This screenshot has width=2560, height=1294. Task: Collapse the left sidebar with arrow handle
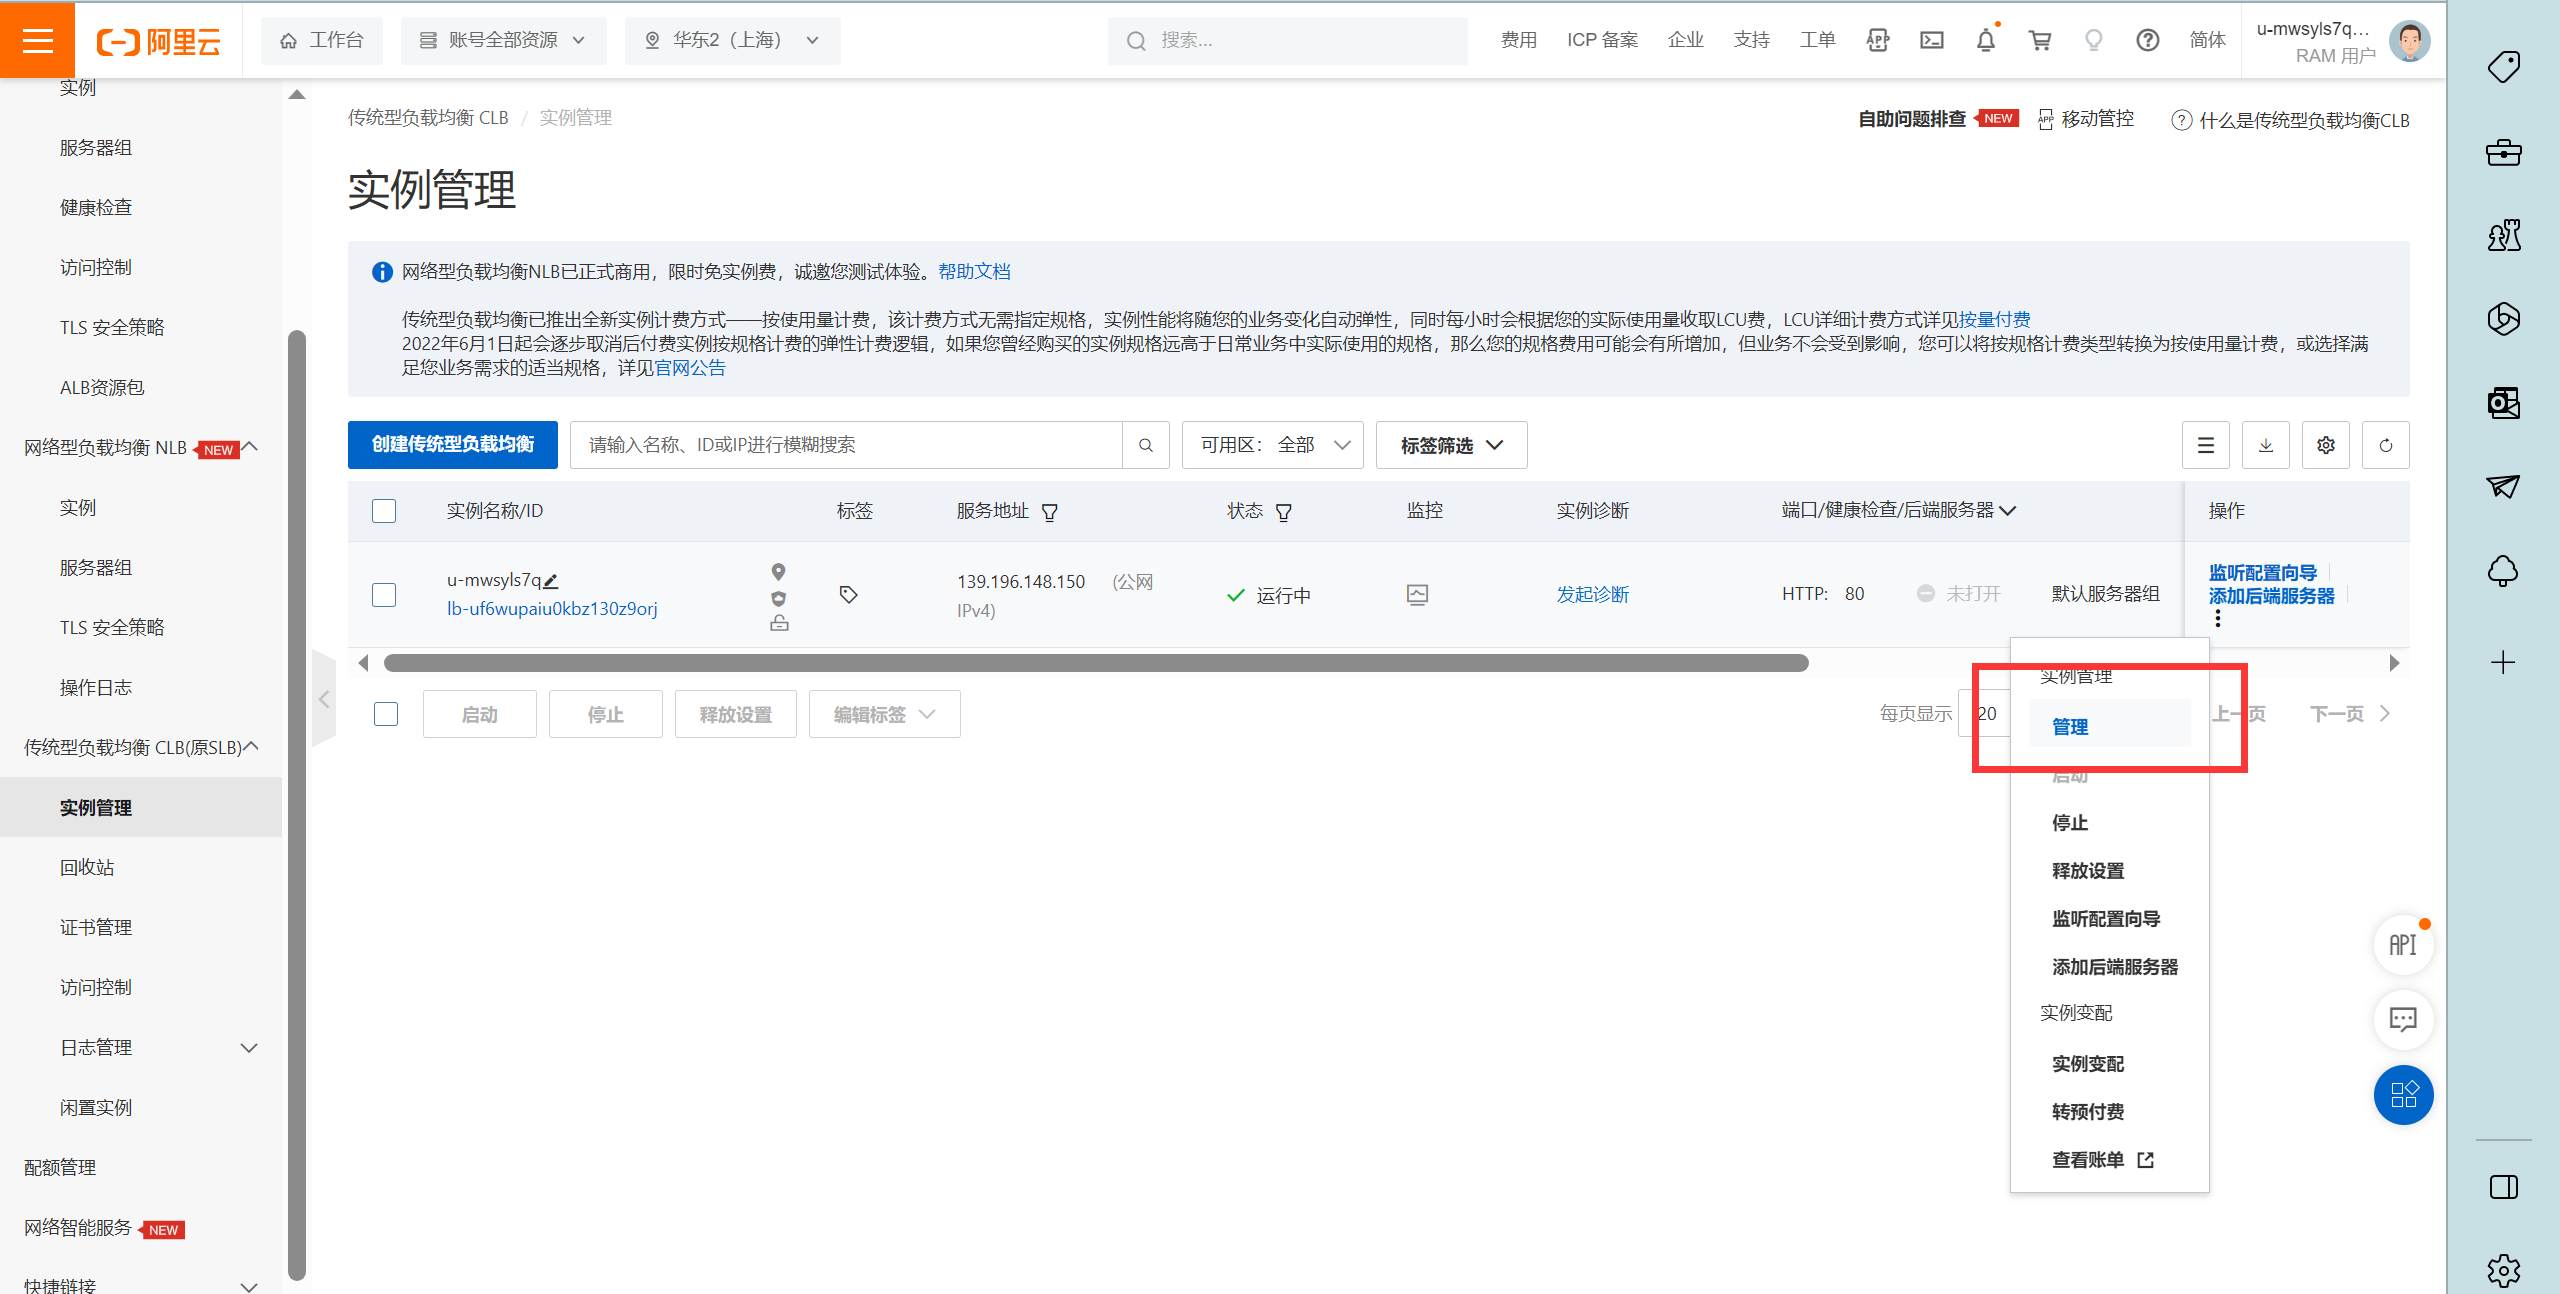pyautogui.click(x=323, y=699)
